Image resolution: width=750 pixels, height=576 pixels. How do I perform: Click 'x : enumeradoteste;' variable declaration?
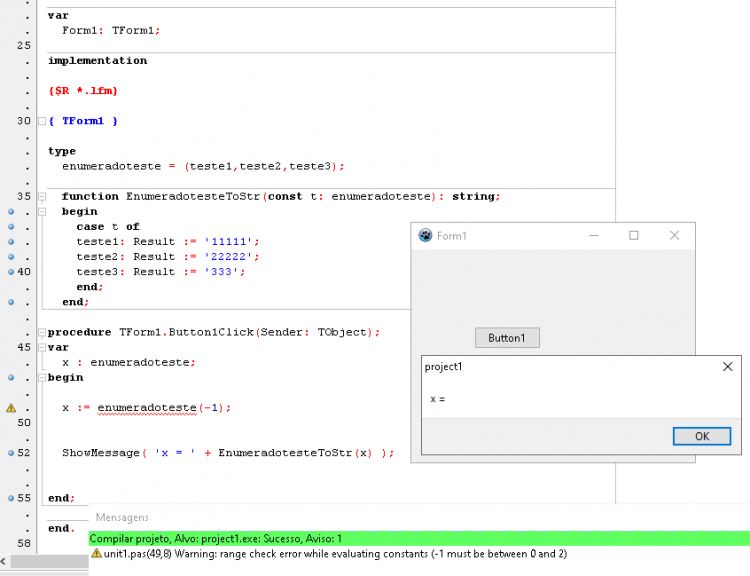(129, 362)
